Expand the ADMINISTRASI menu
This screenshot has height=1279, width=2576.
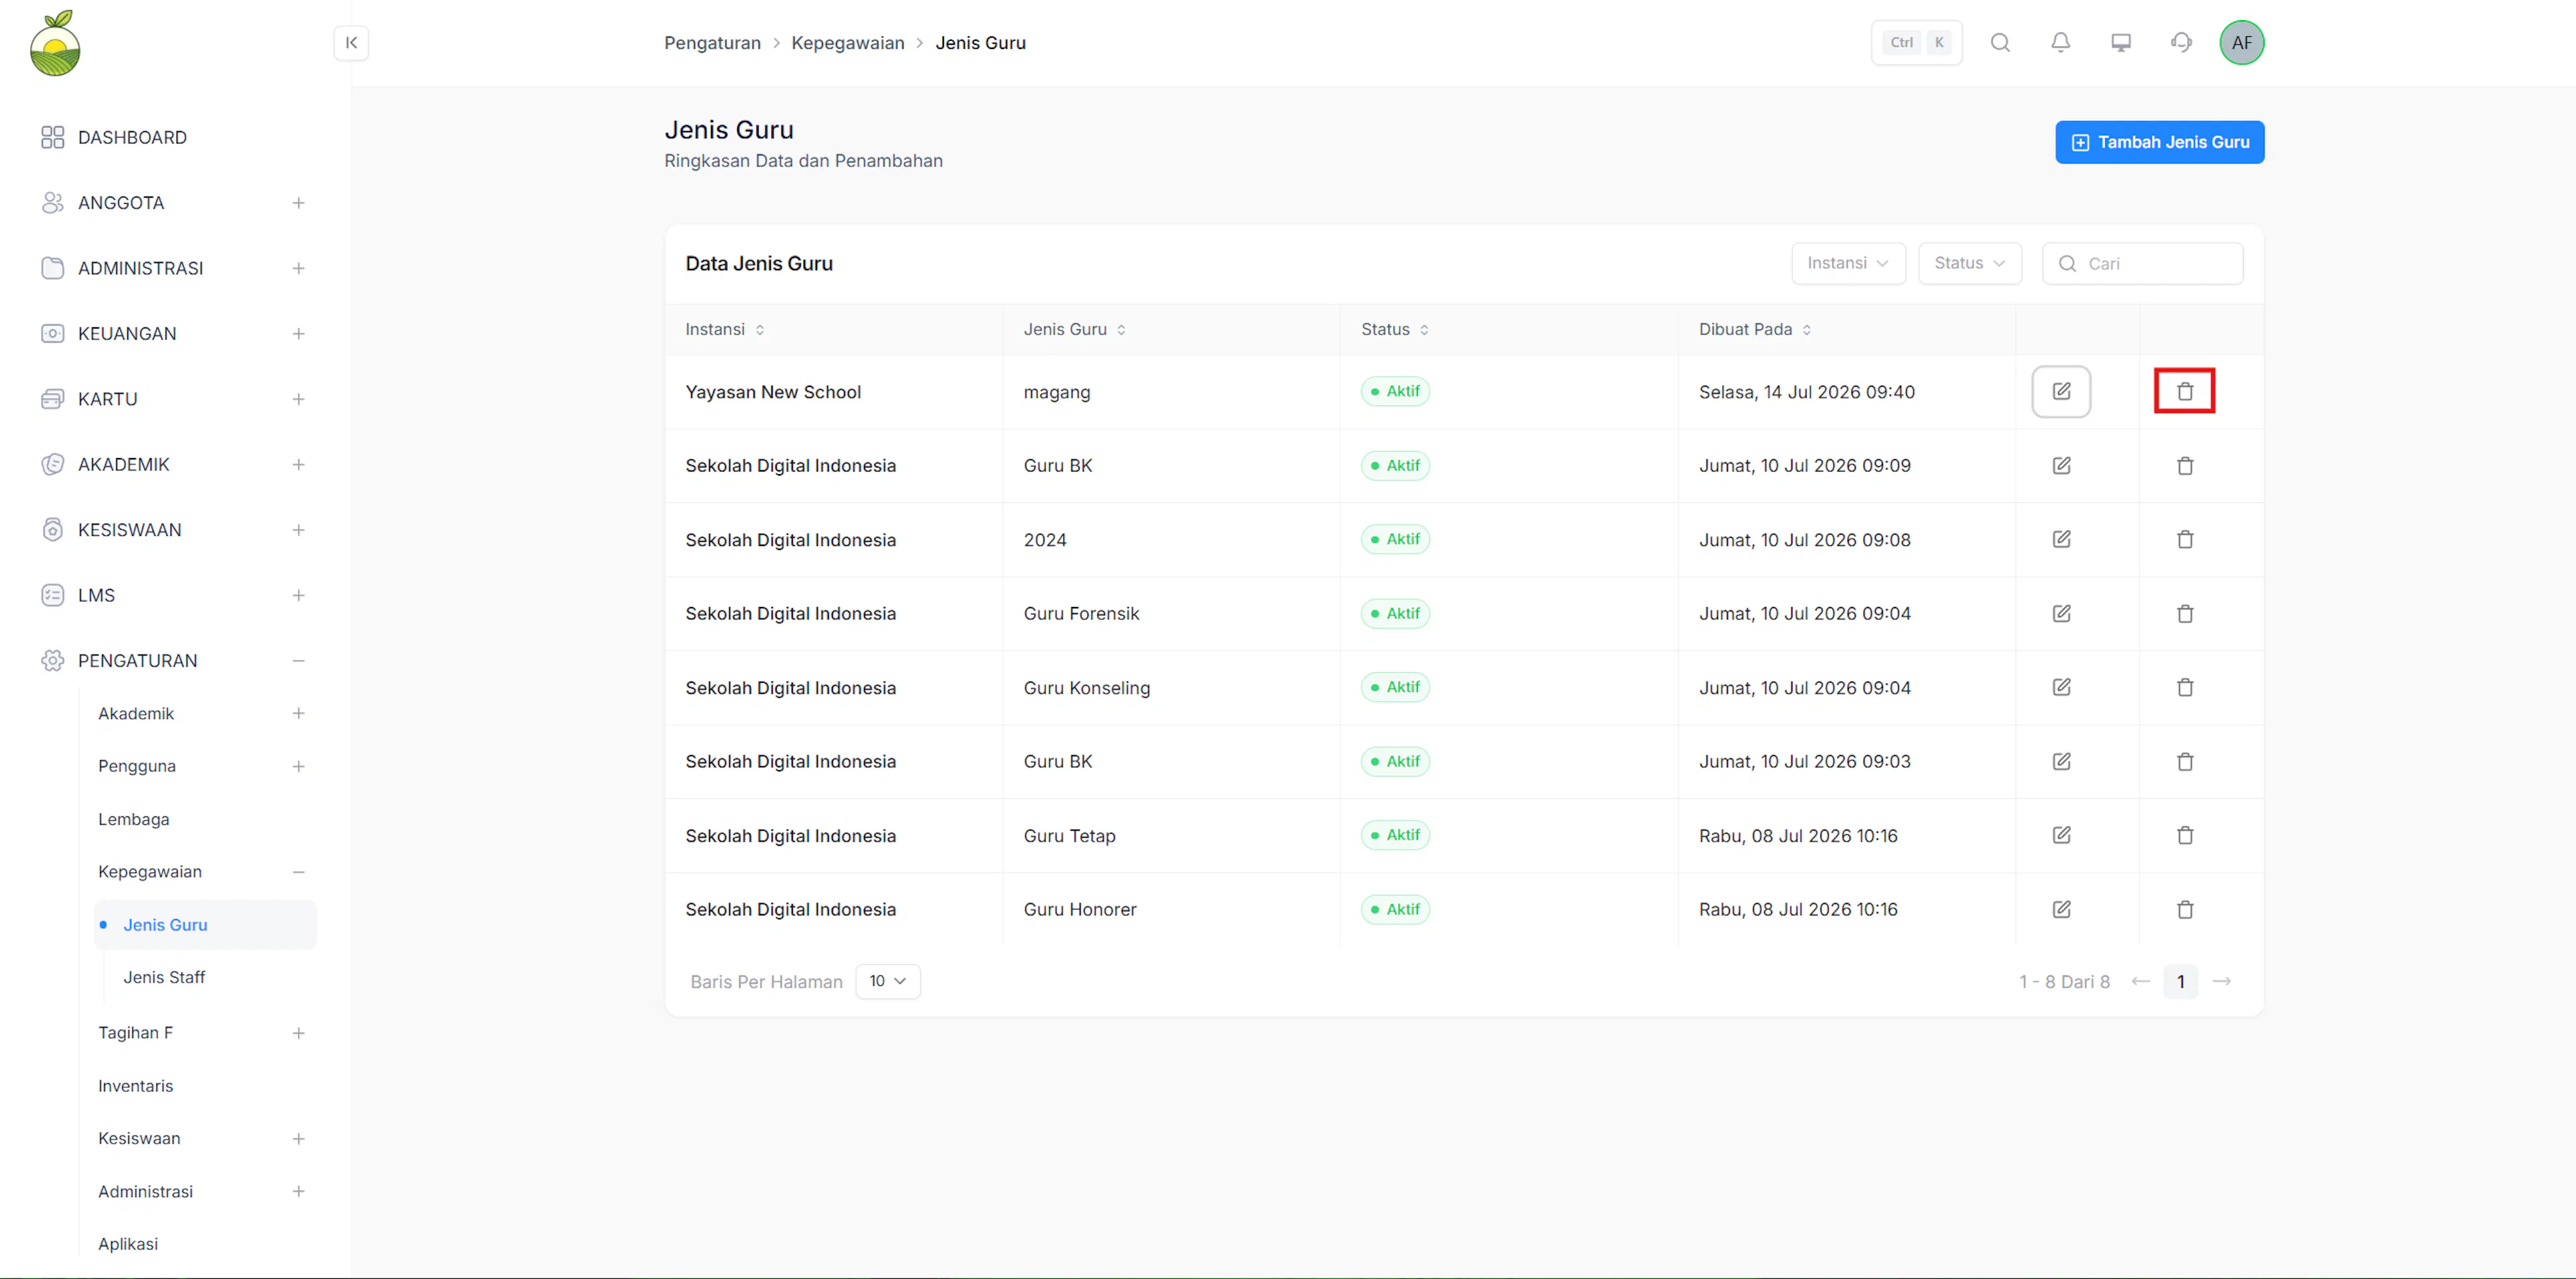point(298,269)
